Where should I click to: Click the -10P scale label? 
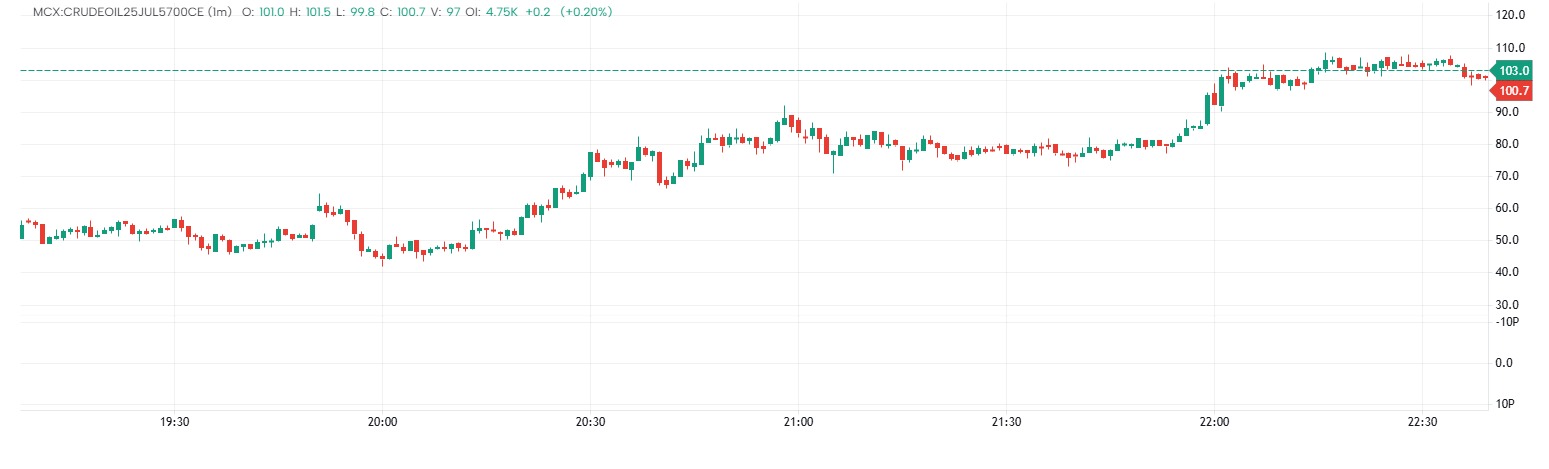coord(1508,321)
